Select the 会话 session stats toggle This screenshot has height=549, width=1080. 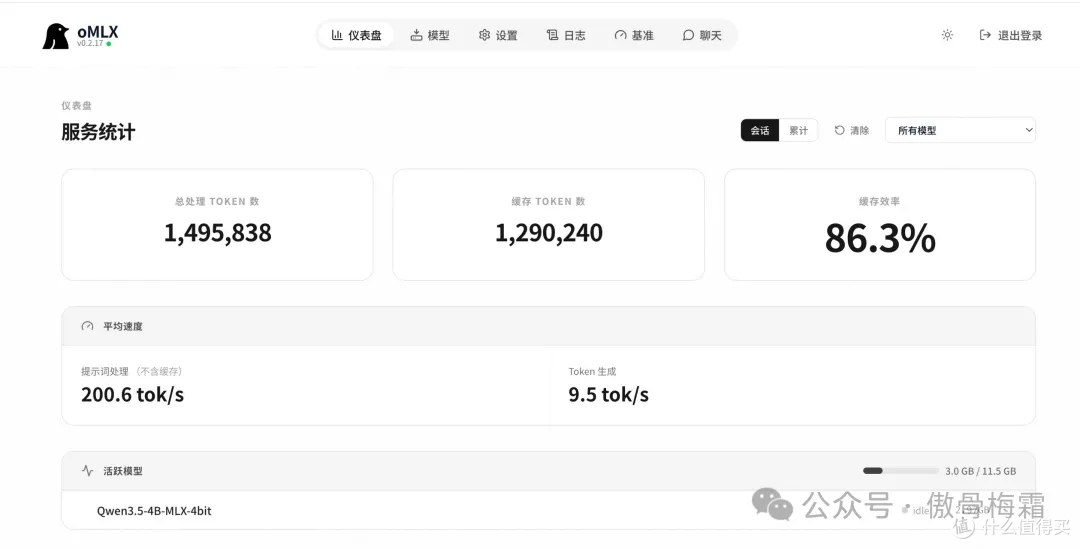click(x=760, y=130)
